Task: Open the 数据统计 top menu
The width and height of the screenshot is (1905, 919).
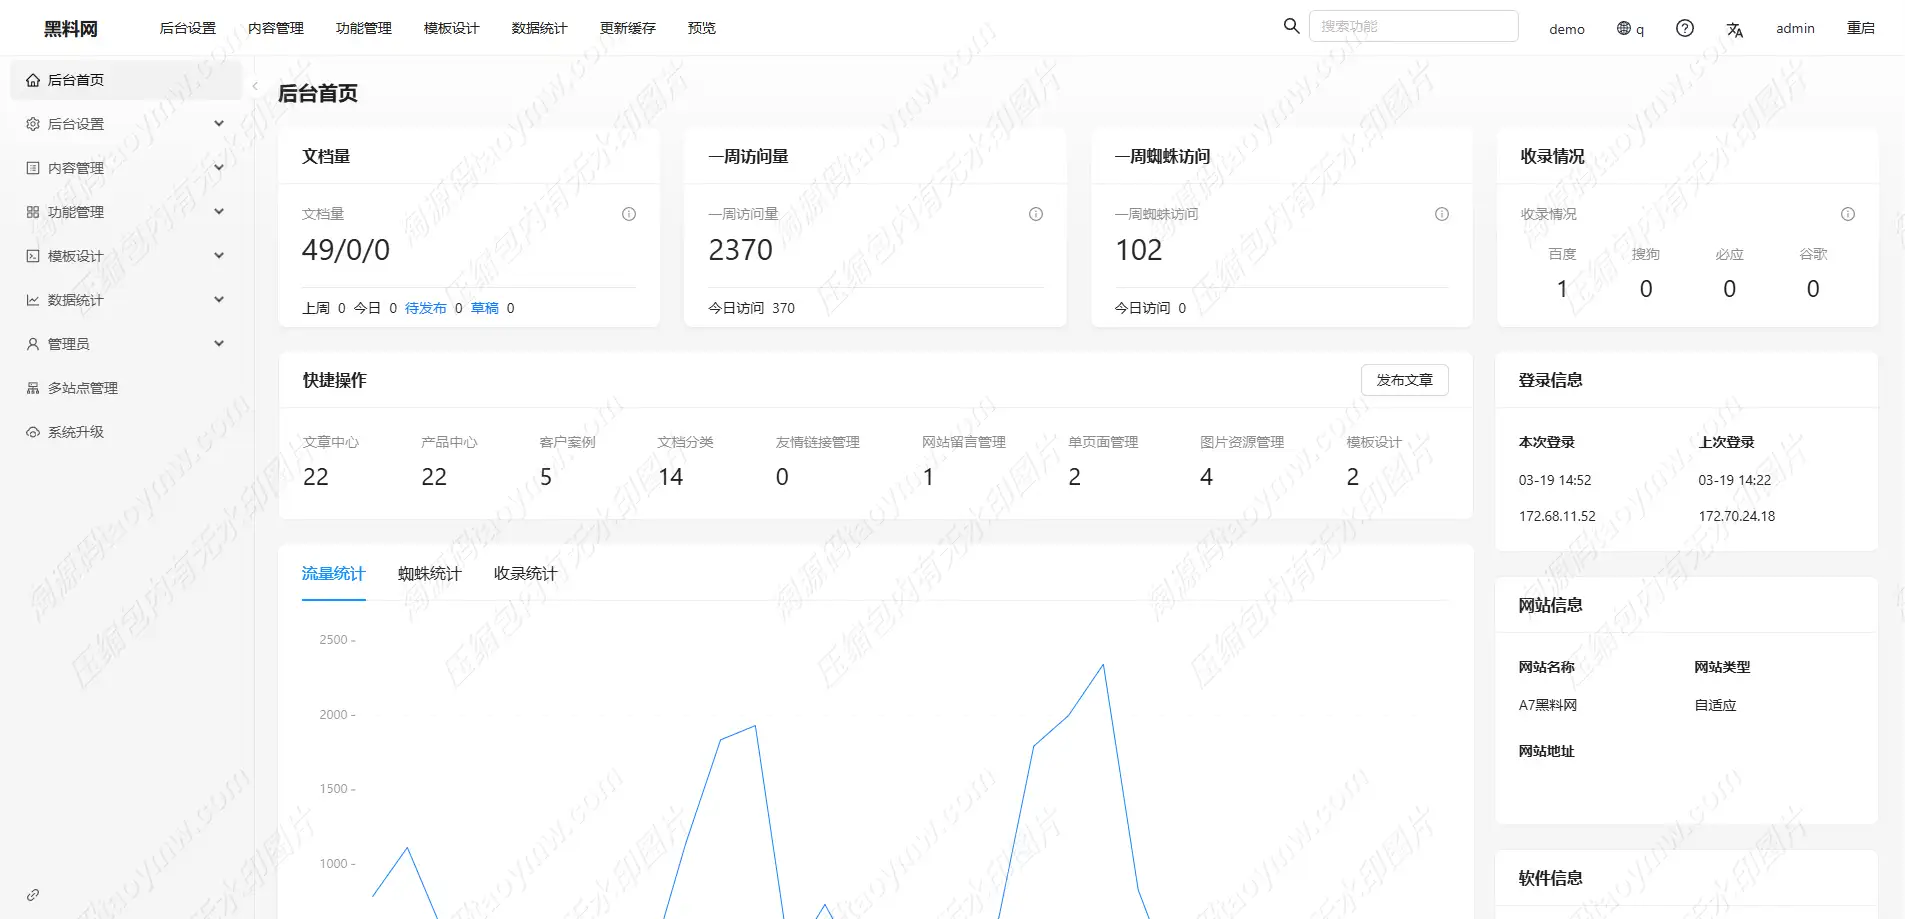Action: 540,28
